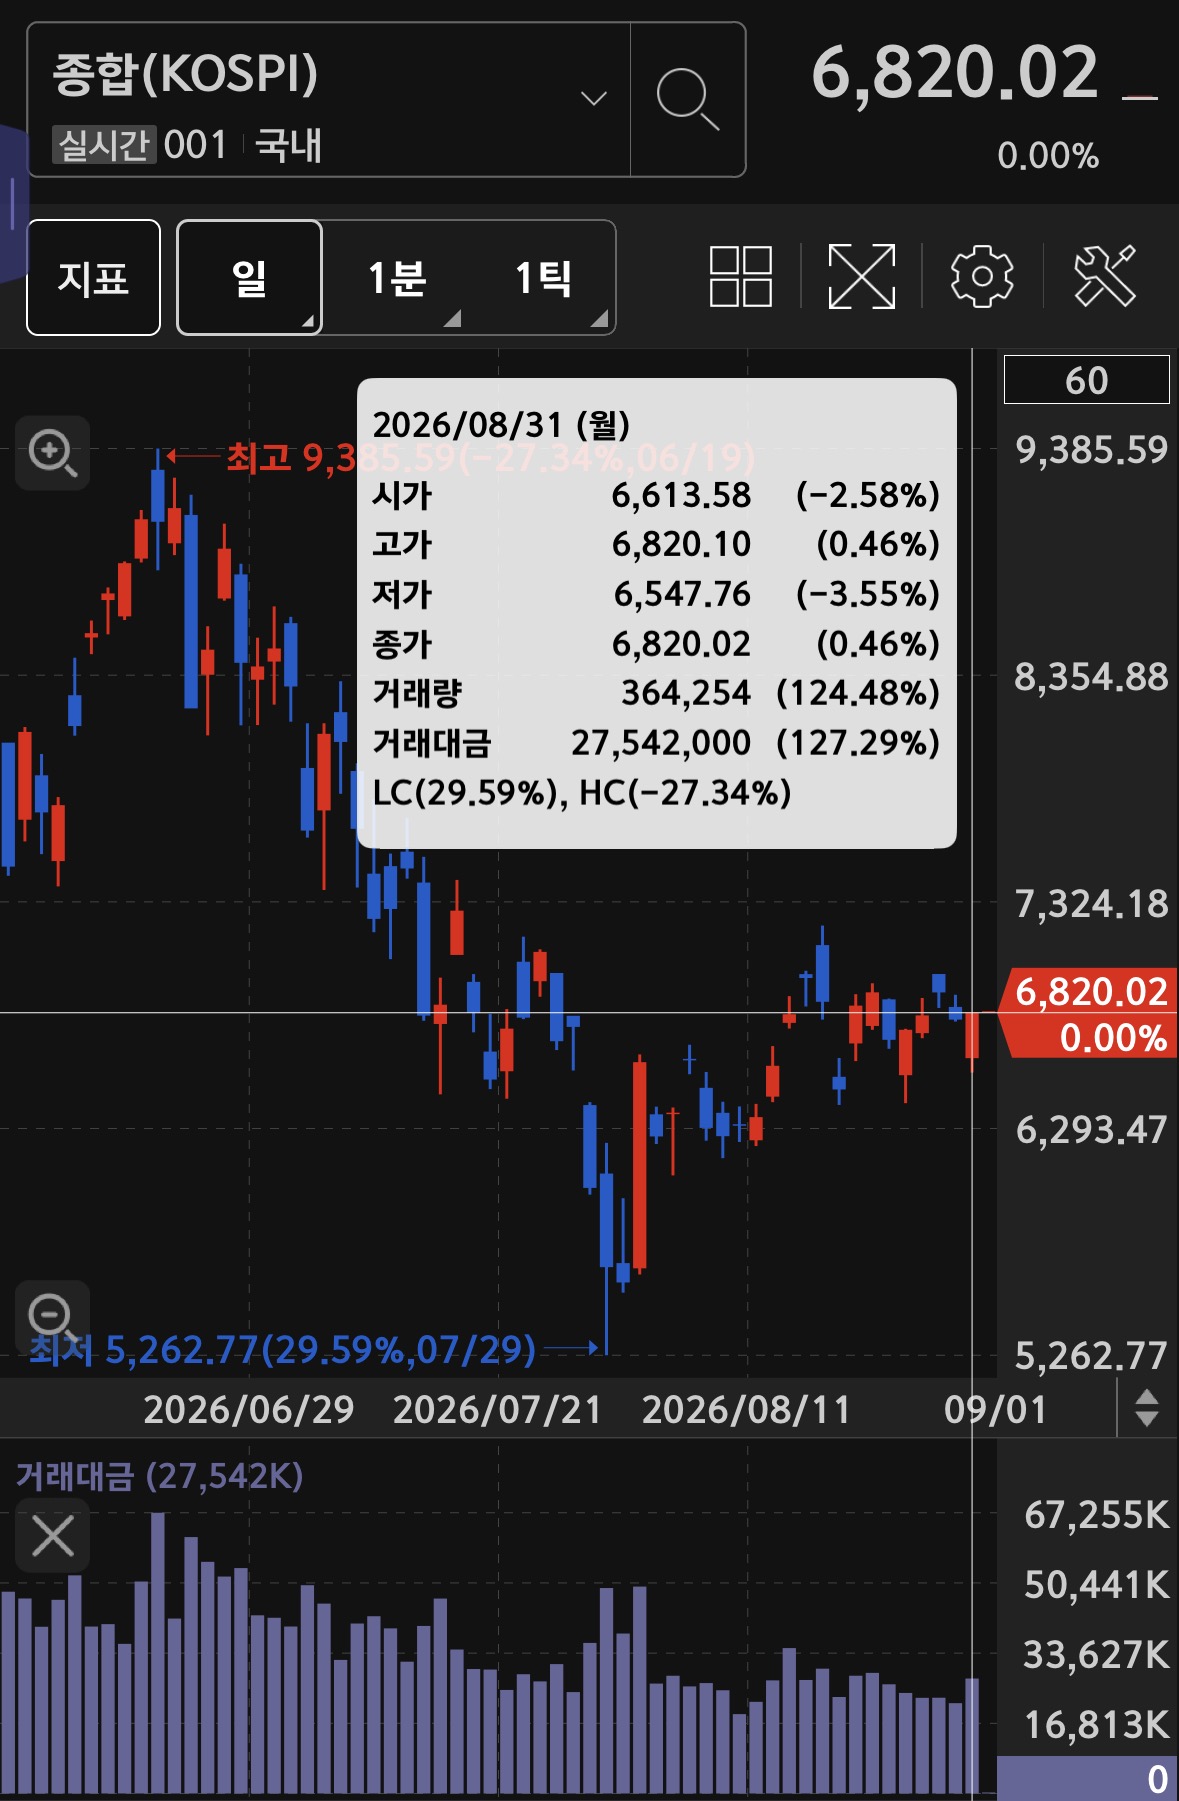Adjust chart height with up-down arrows
This screenshot has width=1179, height=1801.
(1147, 1408)
